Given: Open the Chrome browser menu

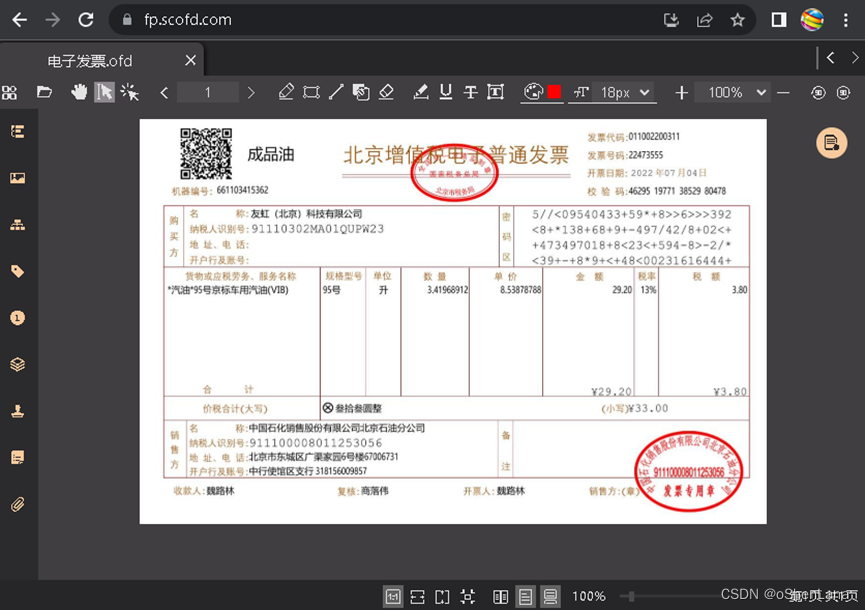Looking at the screenshot, I should [x=844, y=18].
